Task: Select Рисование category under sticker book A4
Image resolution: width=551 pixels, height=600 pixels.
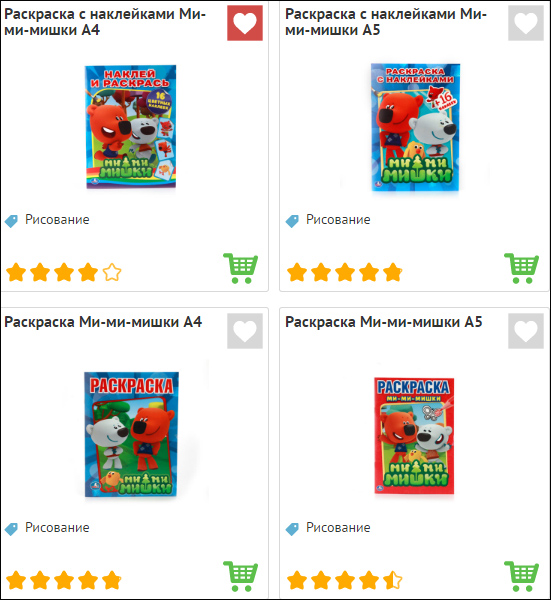Action: pyautogui.click(x=57, y=220)
